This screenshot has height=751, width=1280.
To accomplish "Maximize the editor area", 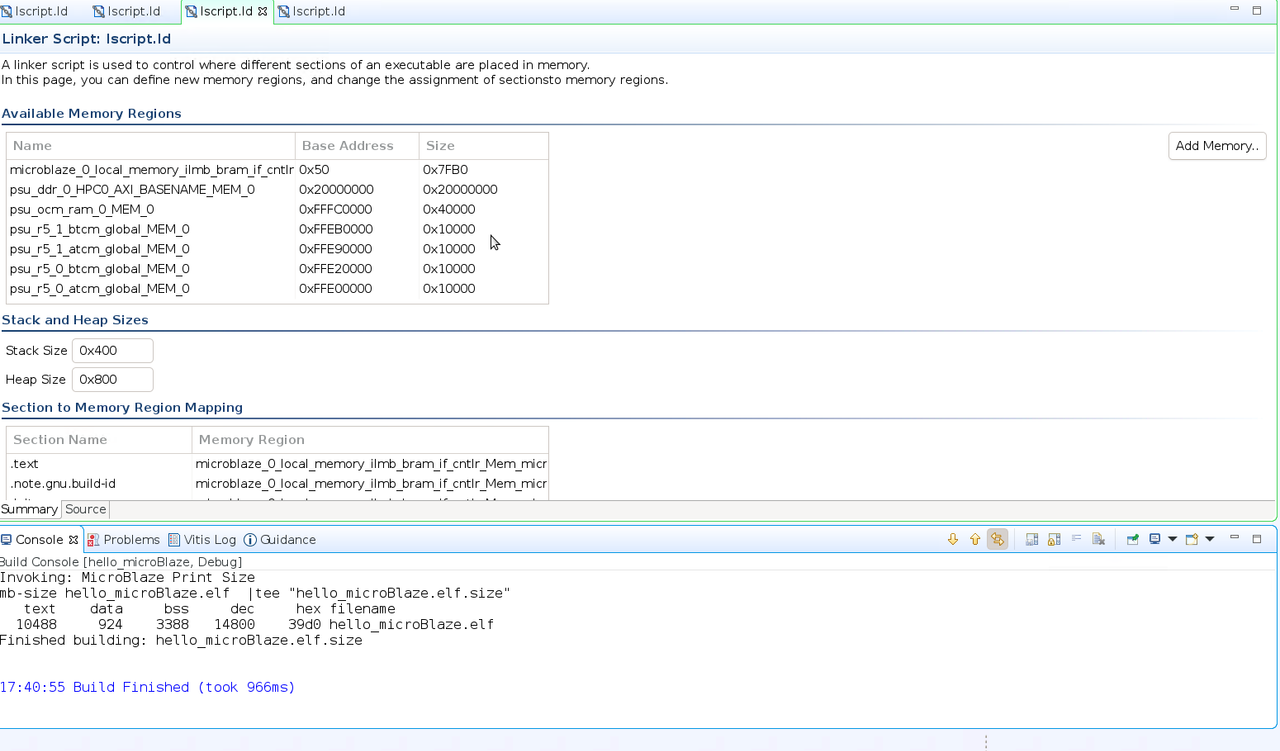I will click(x=1257, y=10).
